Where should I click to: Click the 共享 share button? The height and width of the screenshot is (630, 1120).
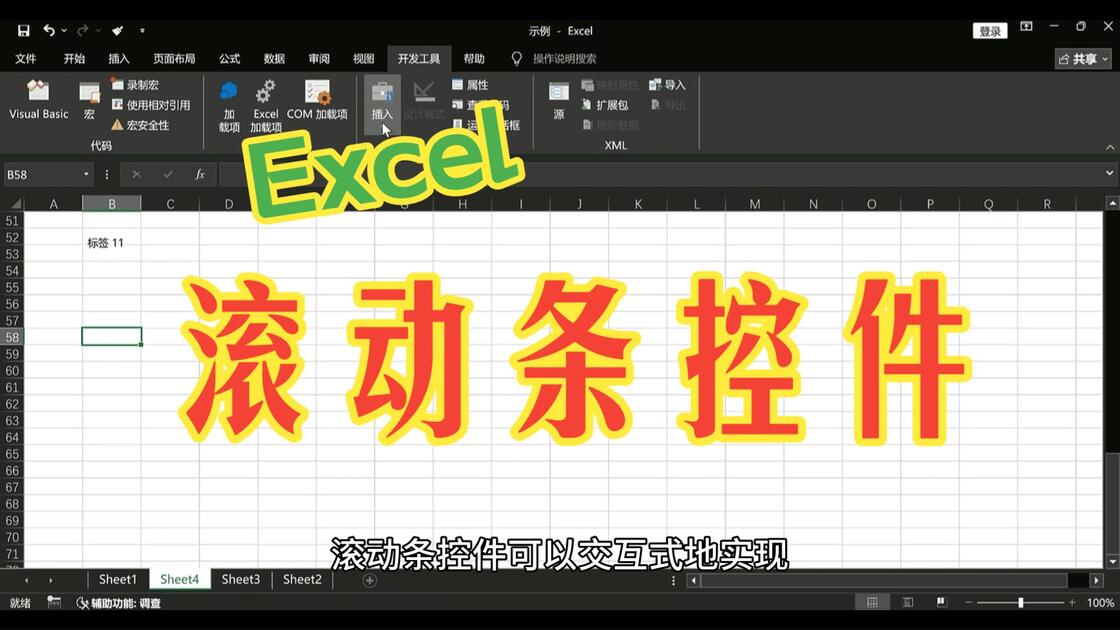[1083, 59]
